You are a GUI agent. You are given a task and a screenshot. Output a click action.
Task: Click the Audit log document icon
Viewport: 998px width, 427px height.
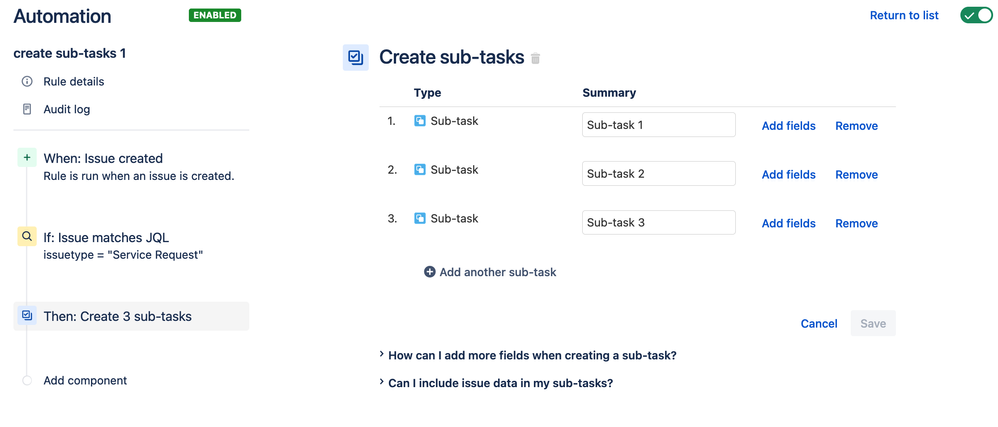click(x=27, y=110)
